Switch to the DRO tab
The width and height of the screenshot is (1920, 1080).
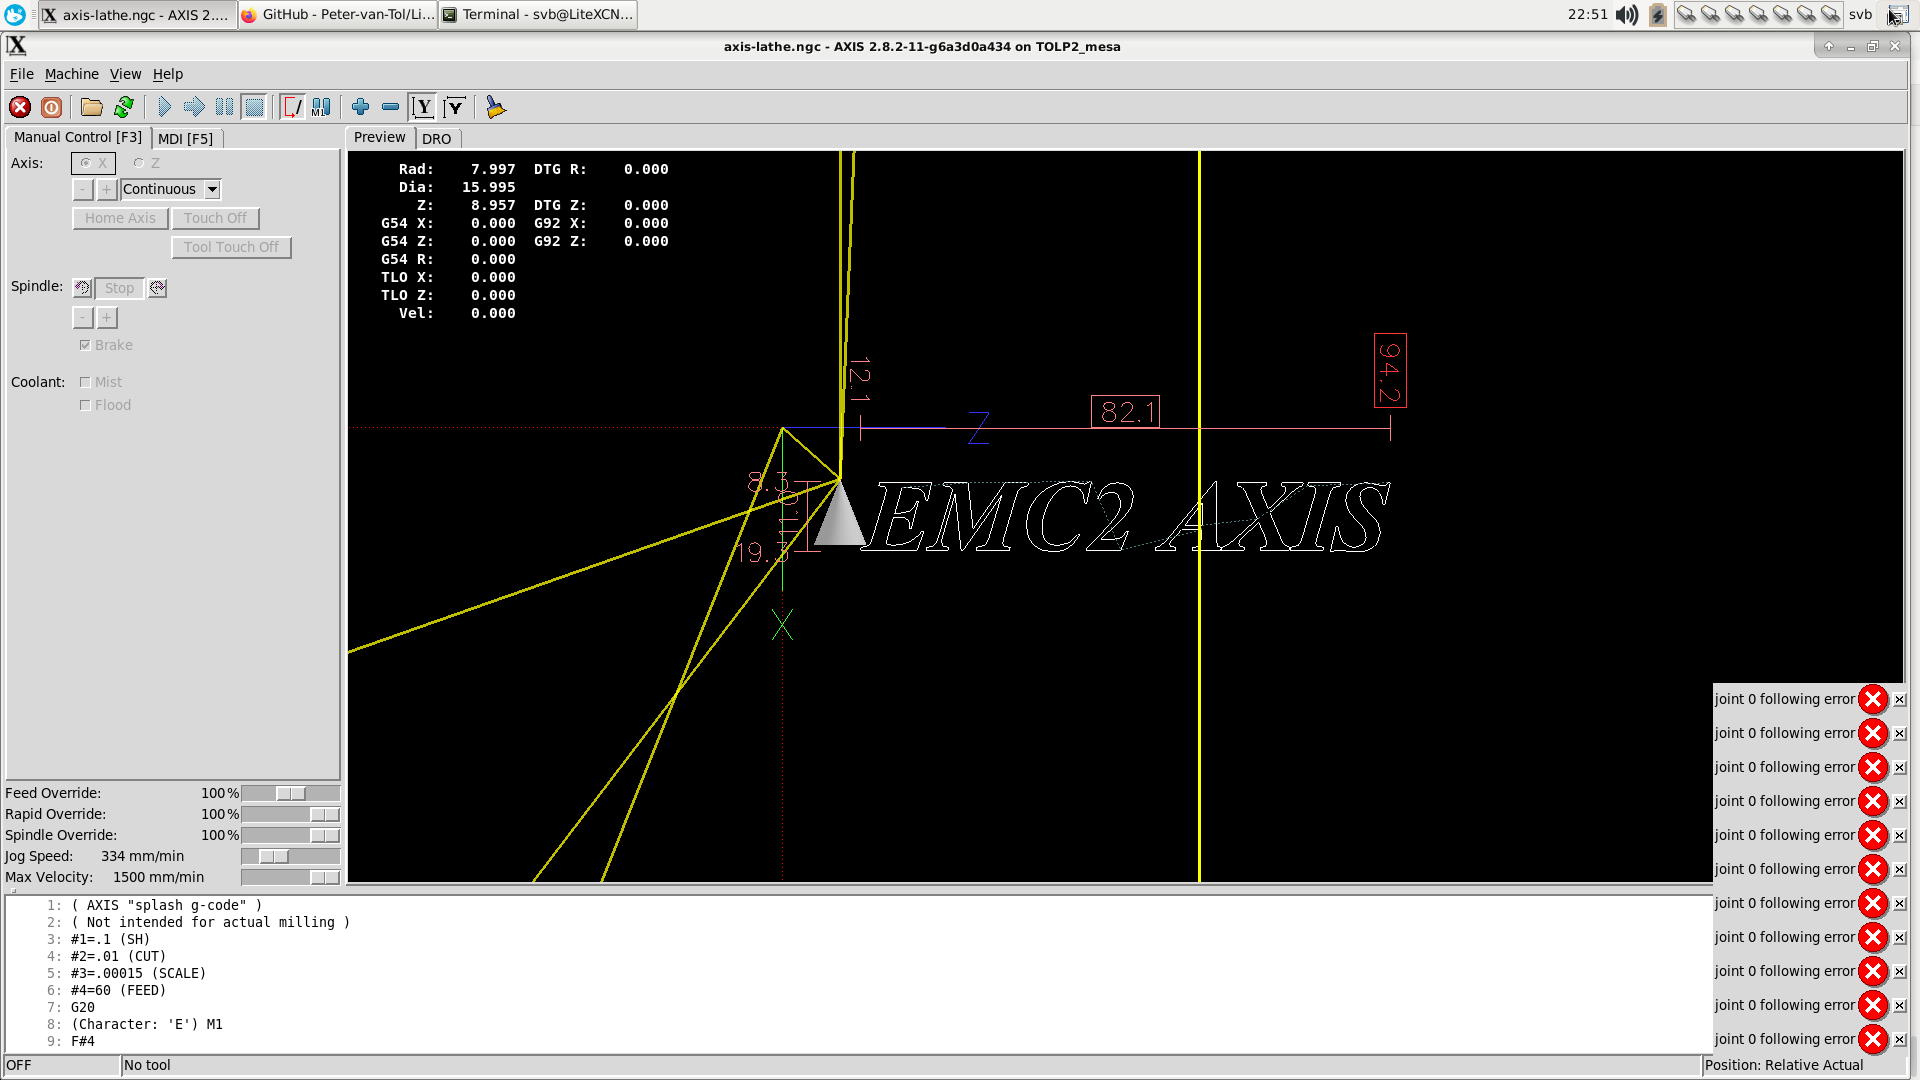tap(437, 139)
